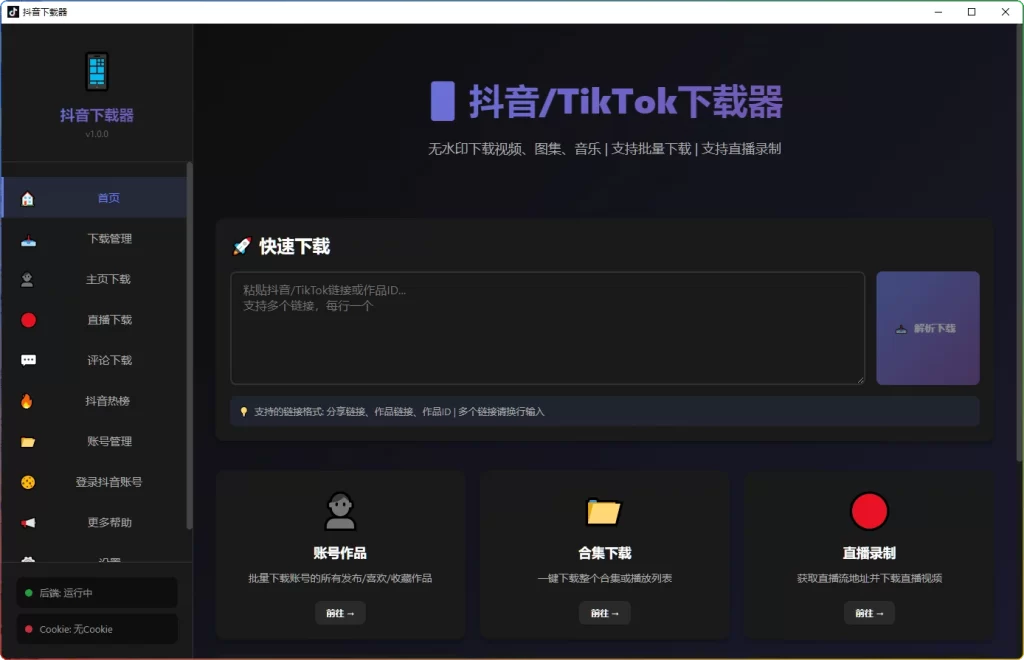This screenshot has height=660, width=1024.
Task: Select the 主页下载 person icon
Action: (x=29, y=279)
